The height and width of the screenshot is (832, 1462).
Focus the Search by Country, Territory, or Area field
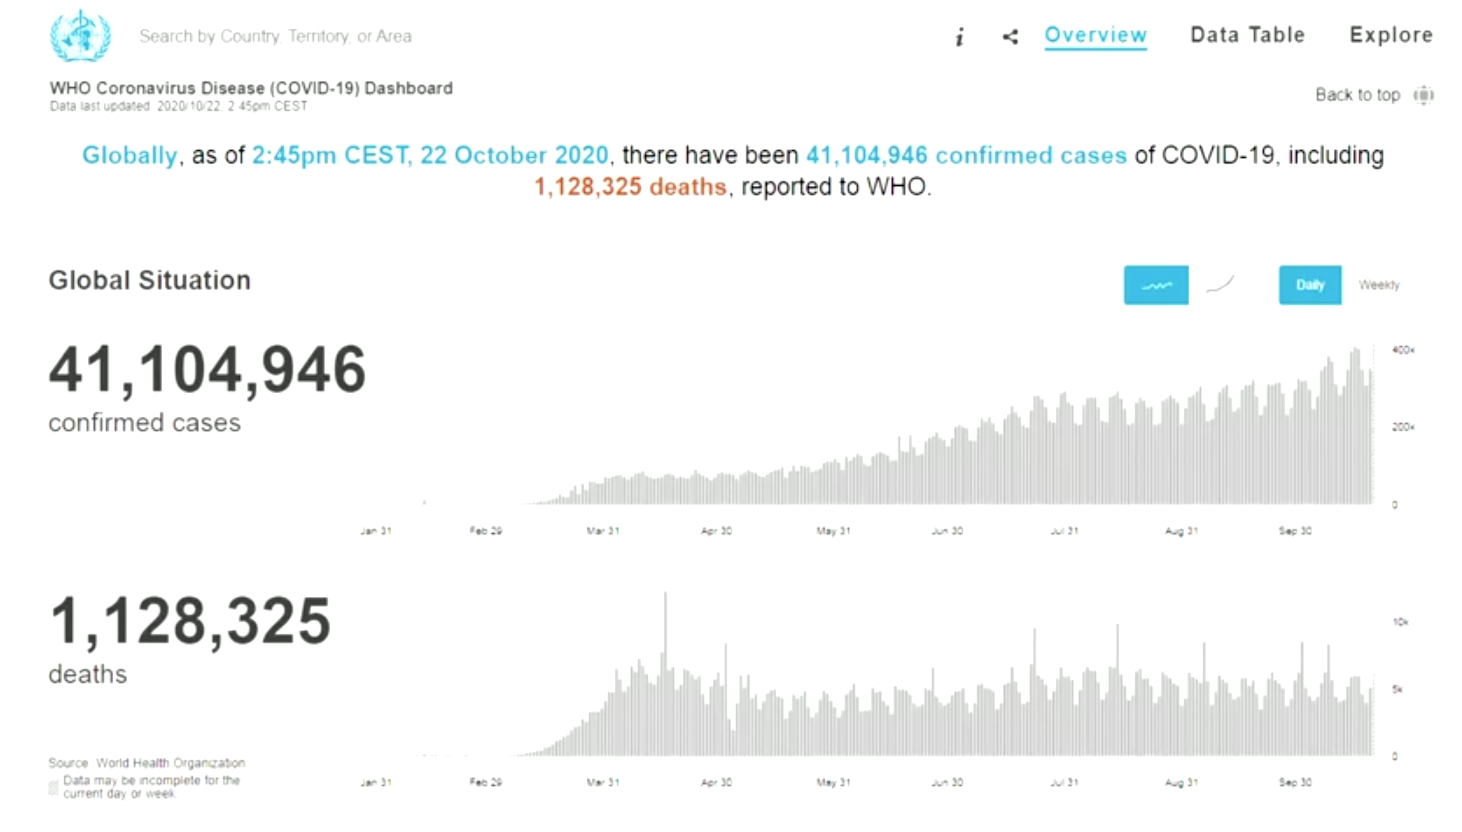click(275, 36)
